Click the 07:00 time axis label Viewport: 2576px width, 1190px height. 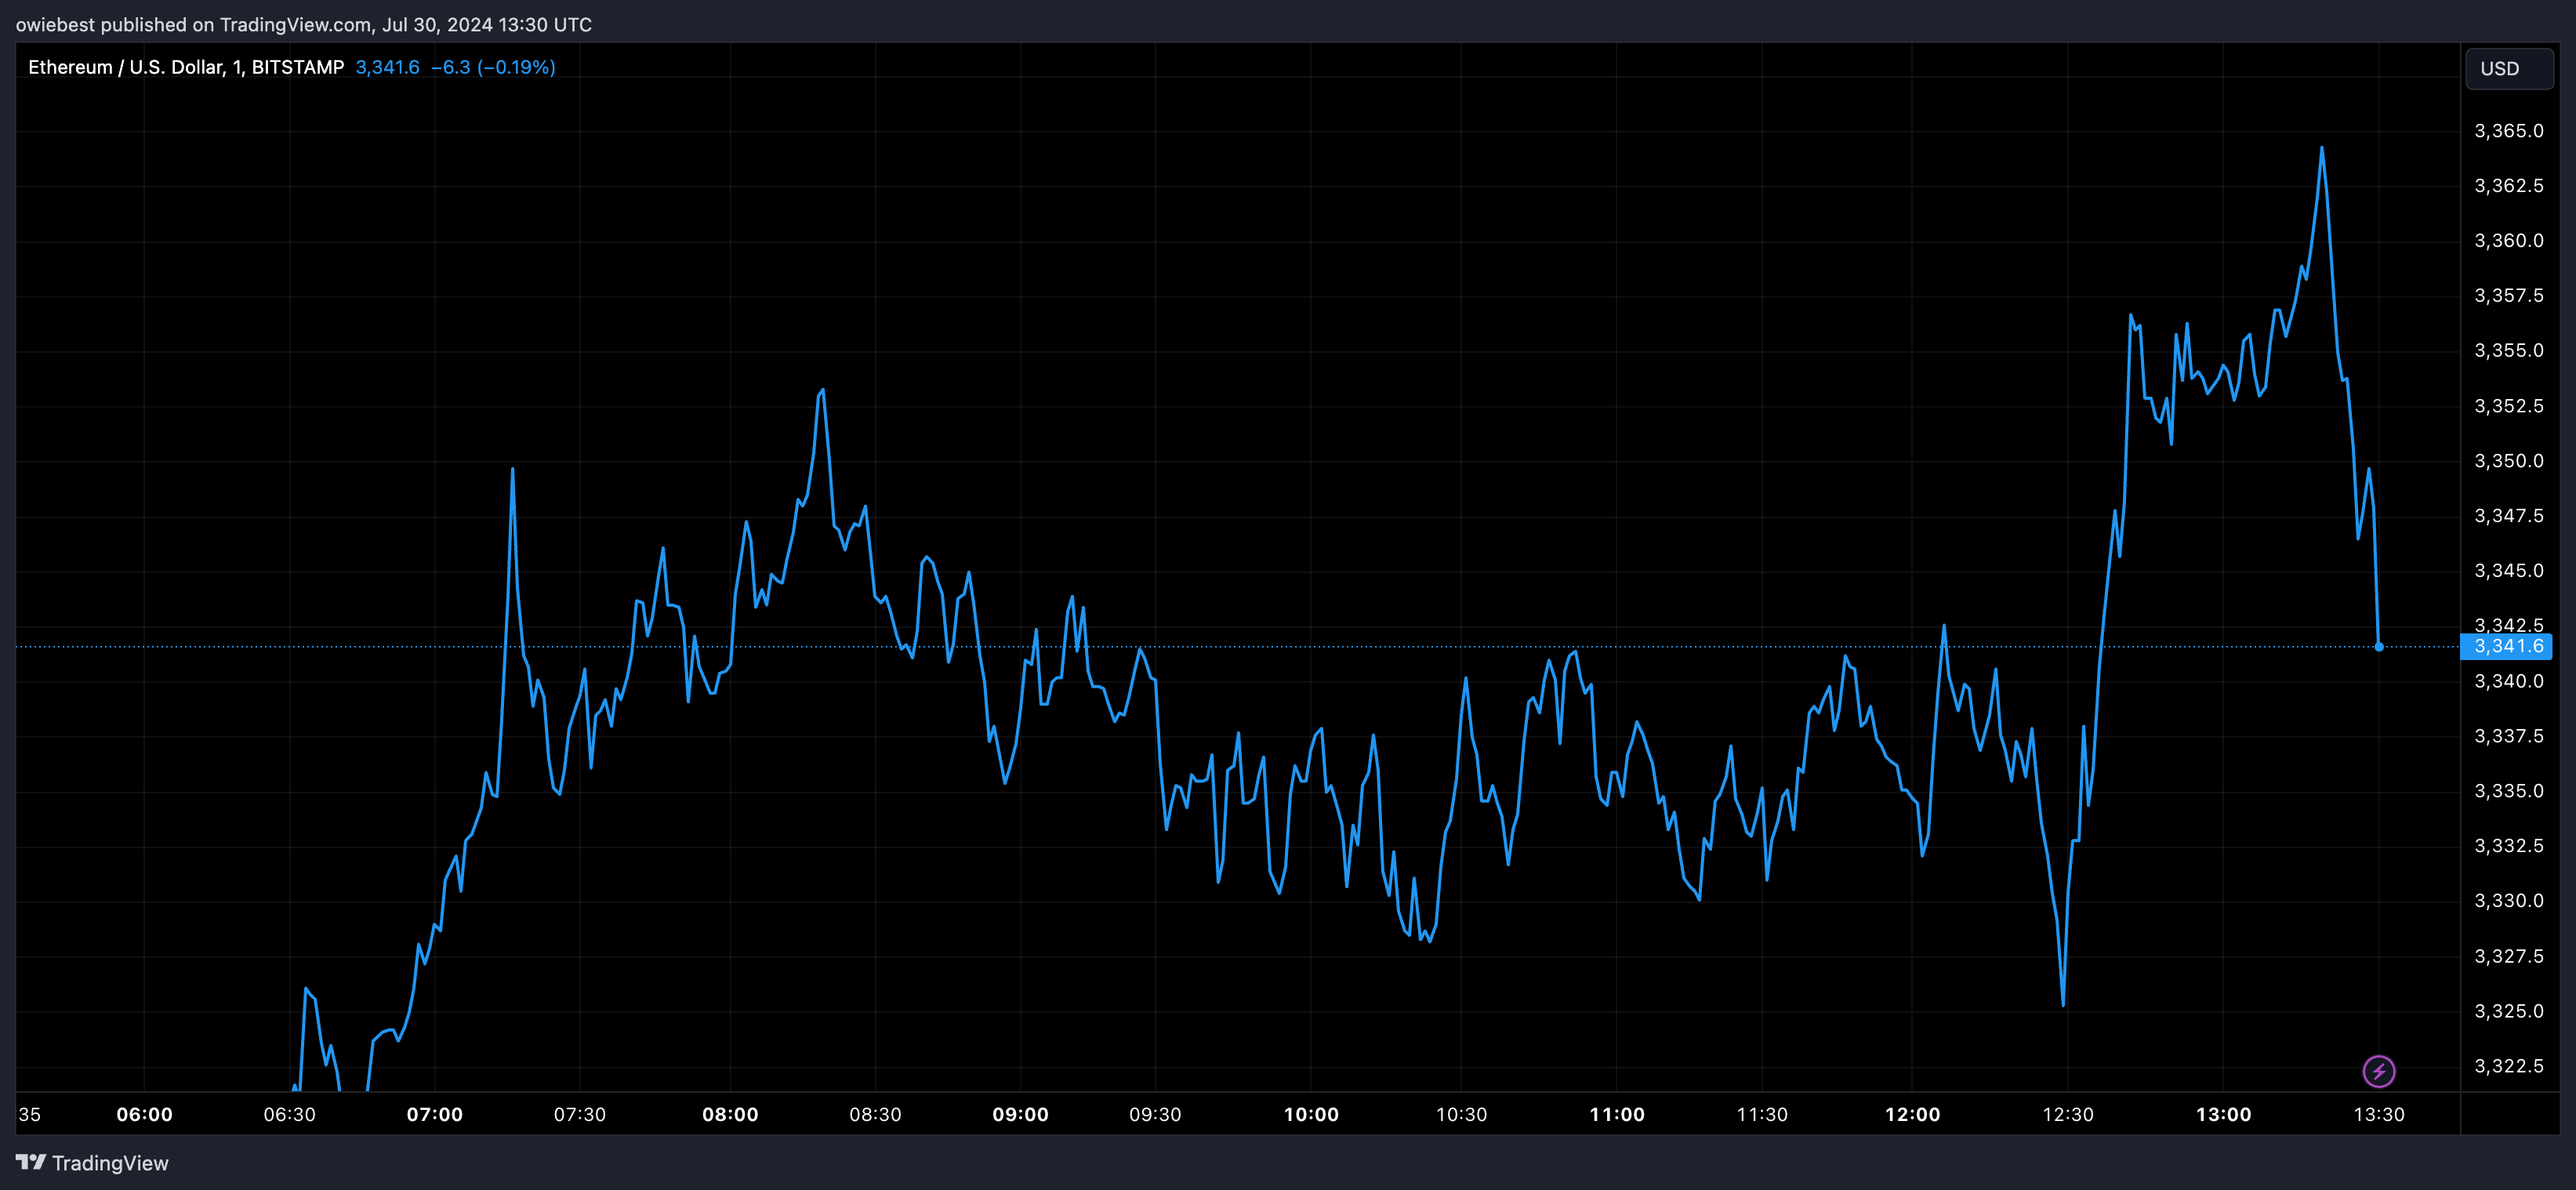coord(434,1114)
